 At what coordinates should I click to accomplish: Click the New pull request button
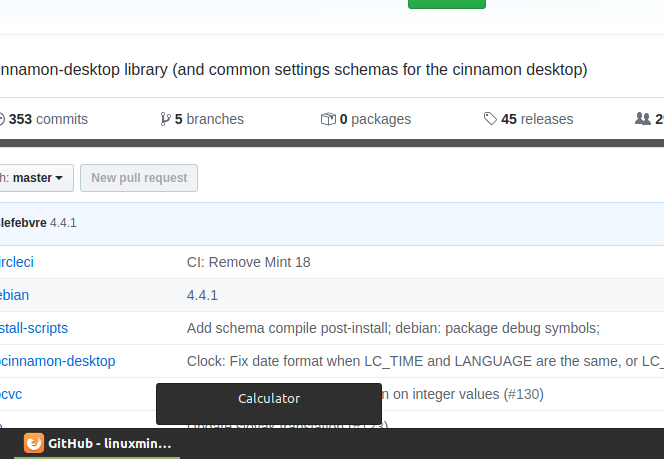[139, 178]
